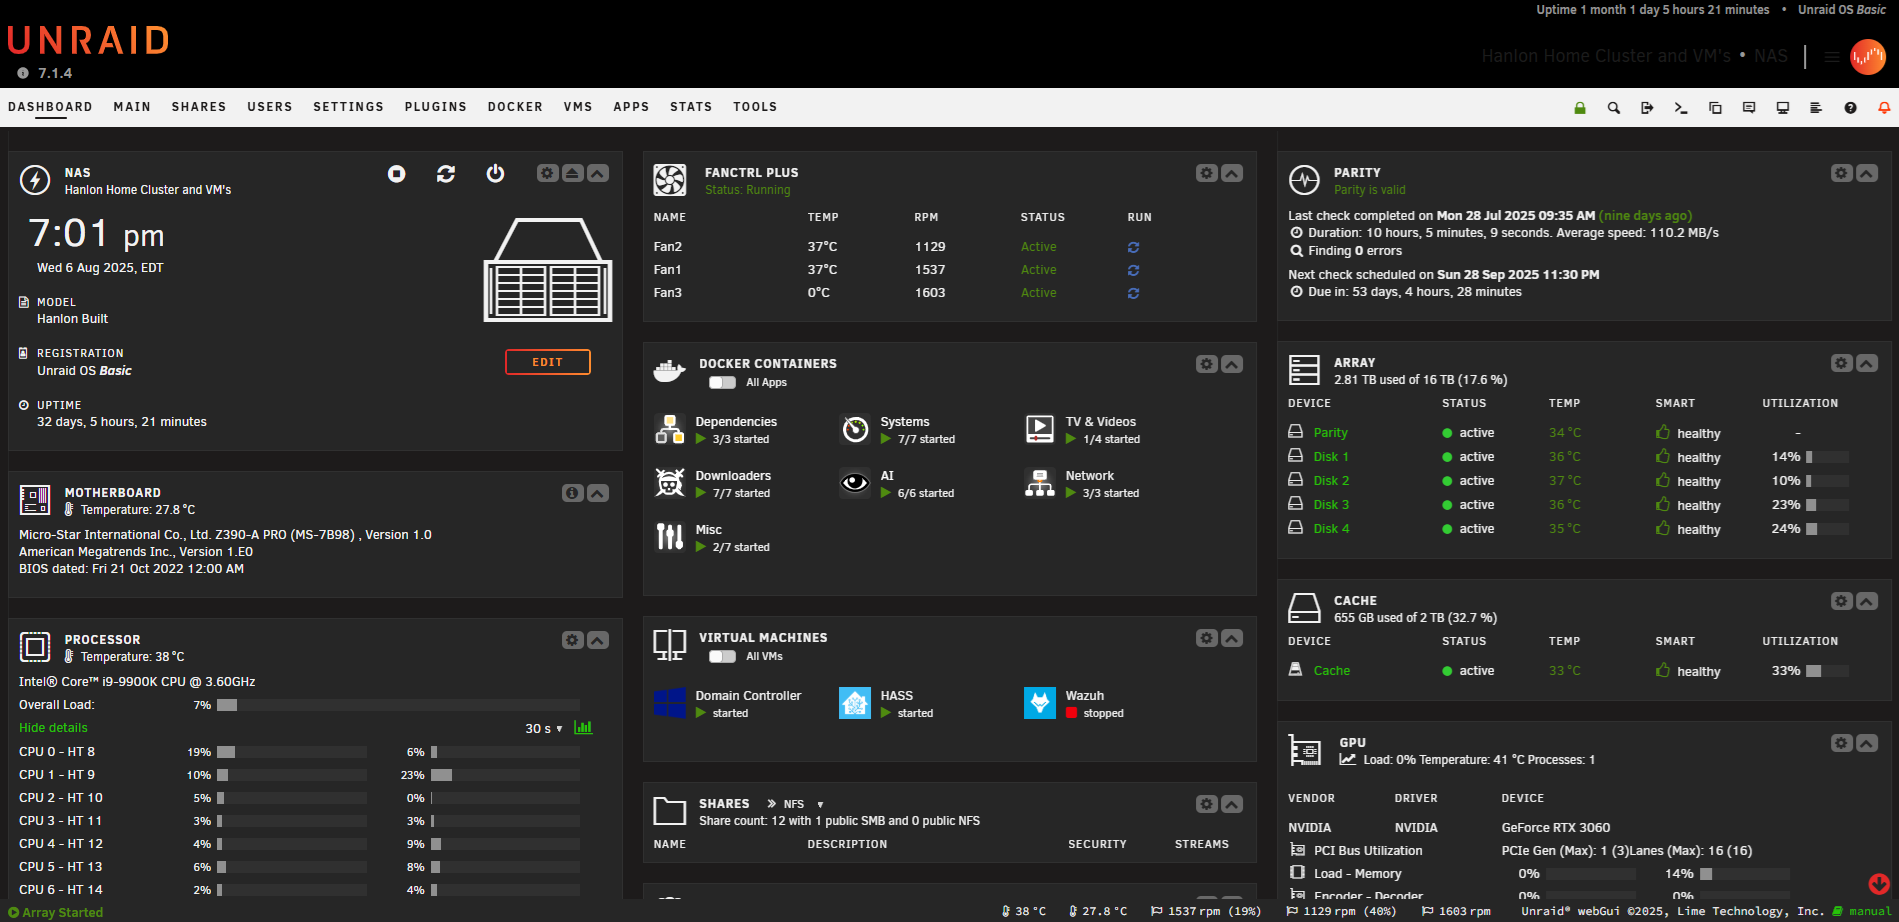Open the FANCTRL PLUS settings gear
This screenshot has width=1899, height=922.
click(x=1207, y=173)
